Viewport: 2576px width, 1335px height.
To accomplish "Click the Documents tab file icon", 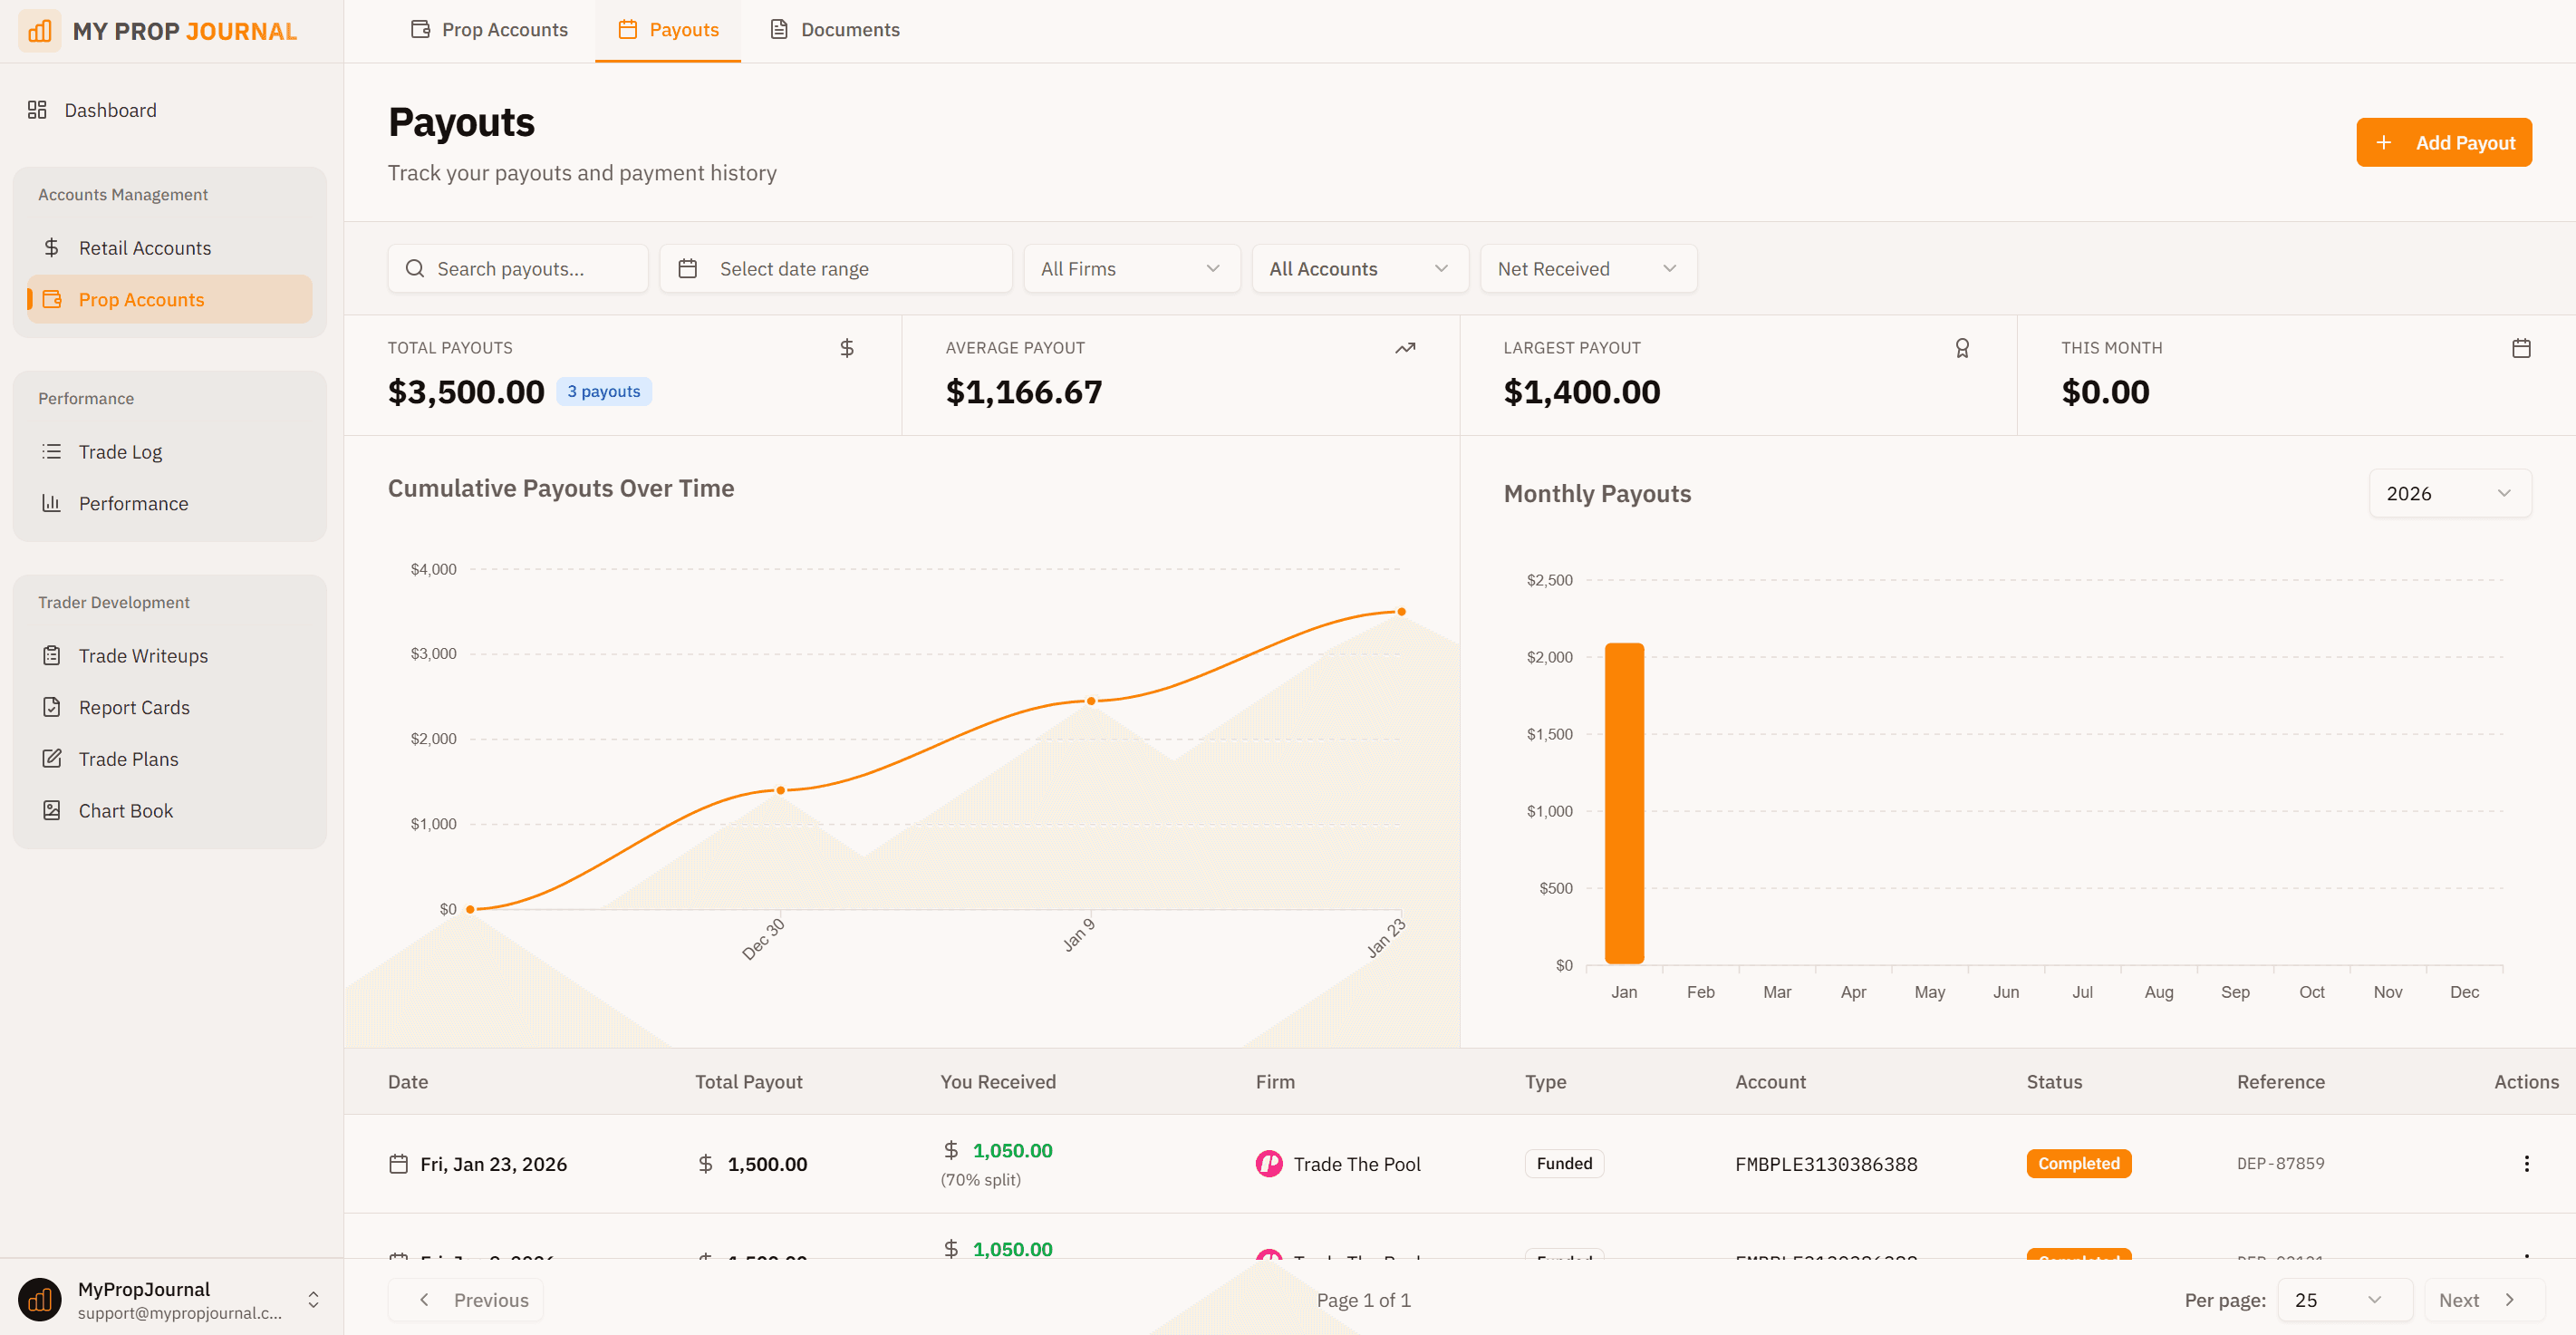I will pyautogui.click(x=779, y=30).
